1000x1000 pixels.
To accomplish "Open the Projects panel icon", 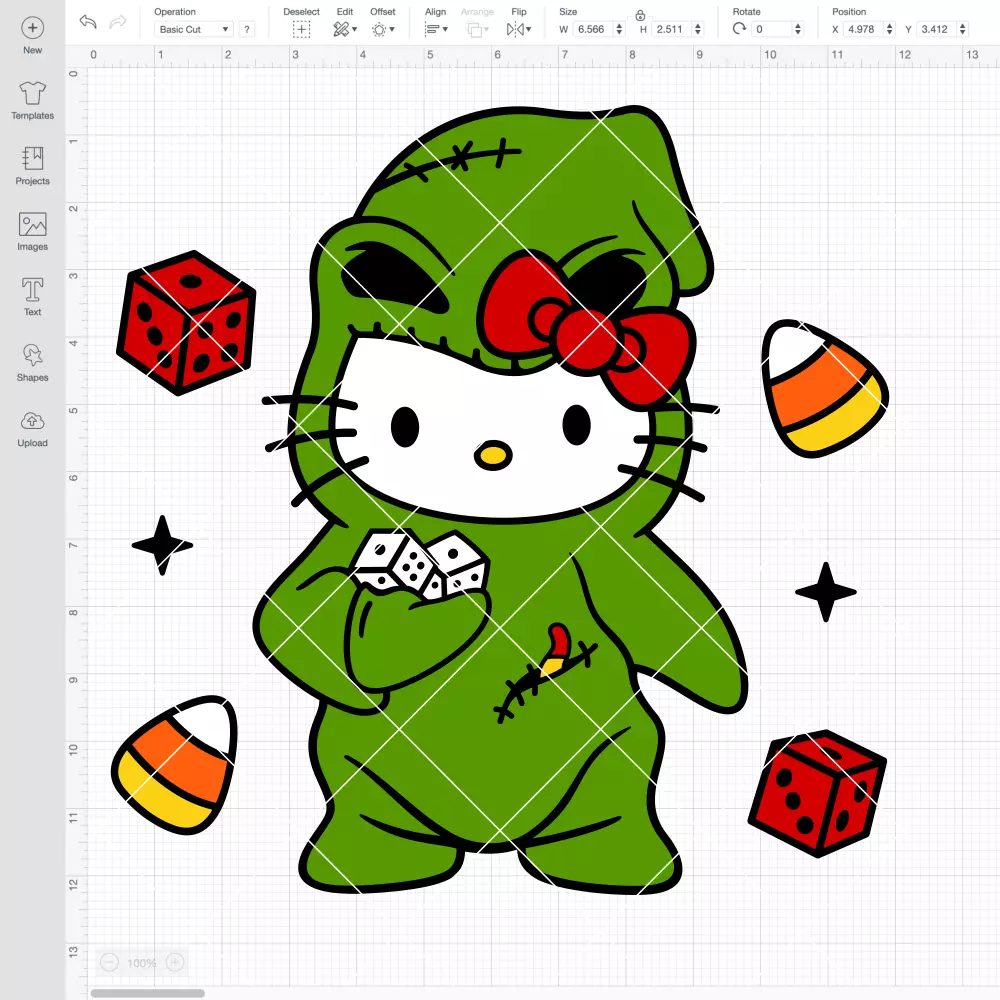I will [33, 158].
